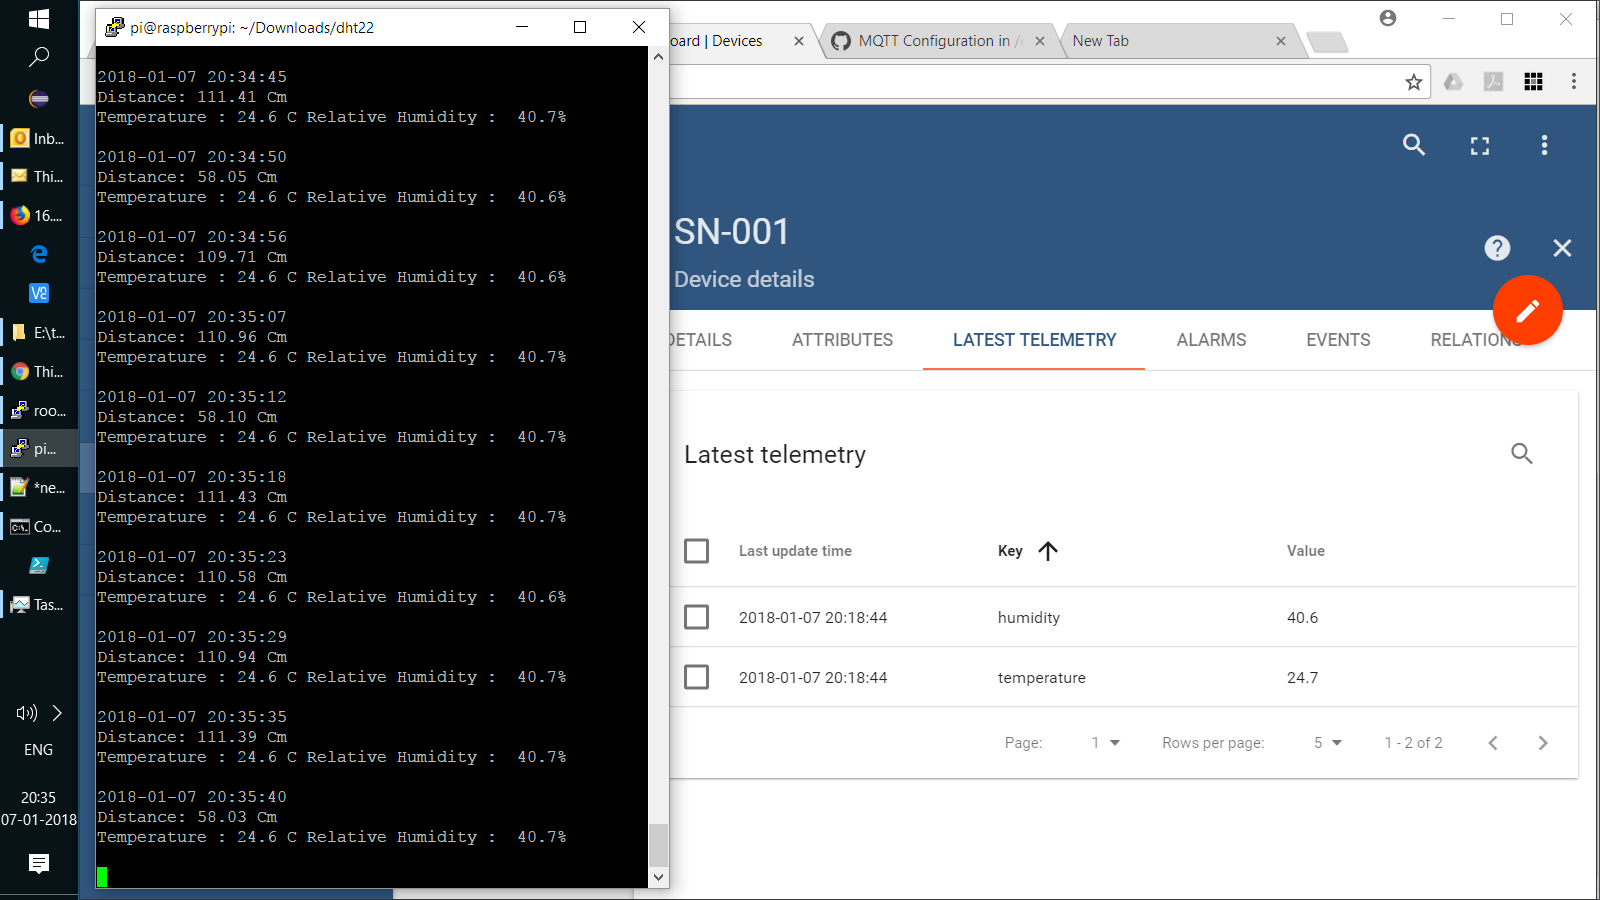This screenshot has height=900, width=1600.
Task: Enter fullscreen mode via the expand icon
Action: pyautogui.click(x=1480, y=145)
